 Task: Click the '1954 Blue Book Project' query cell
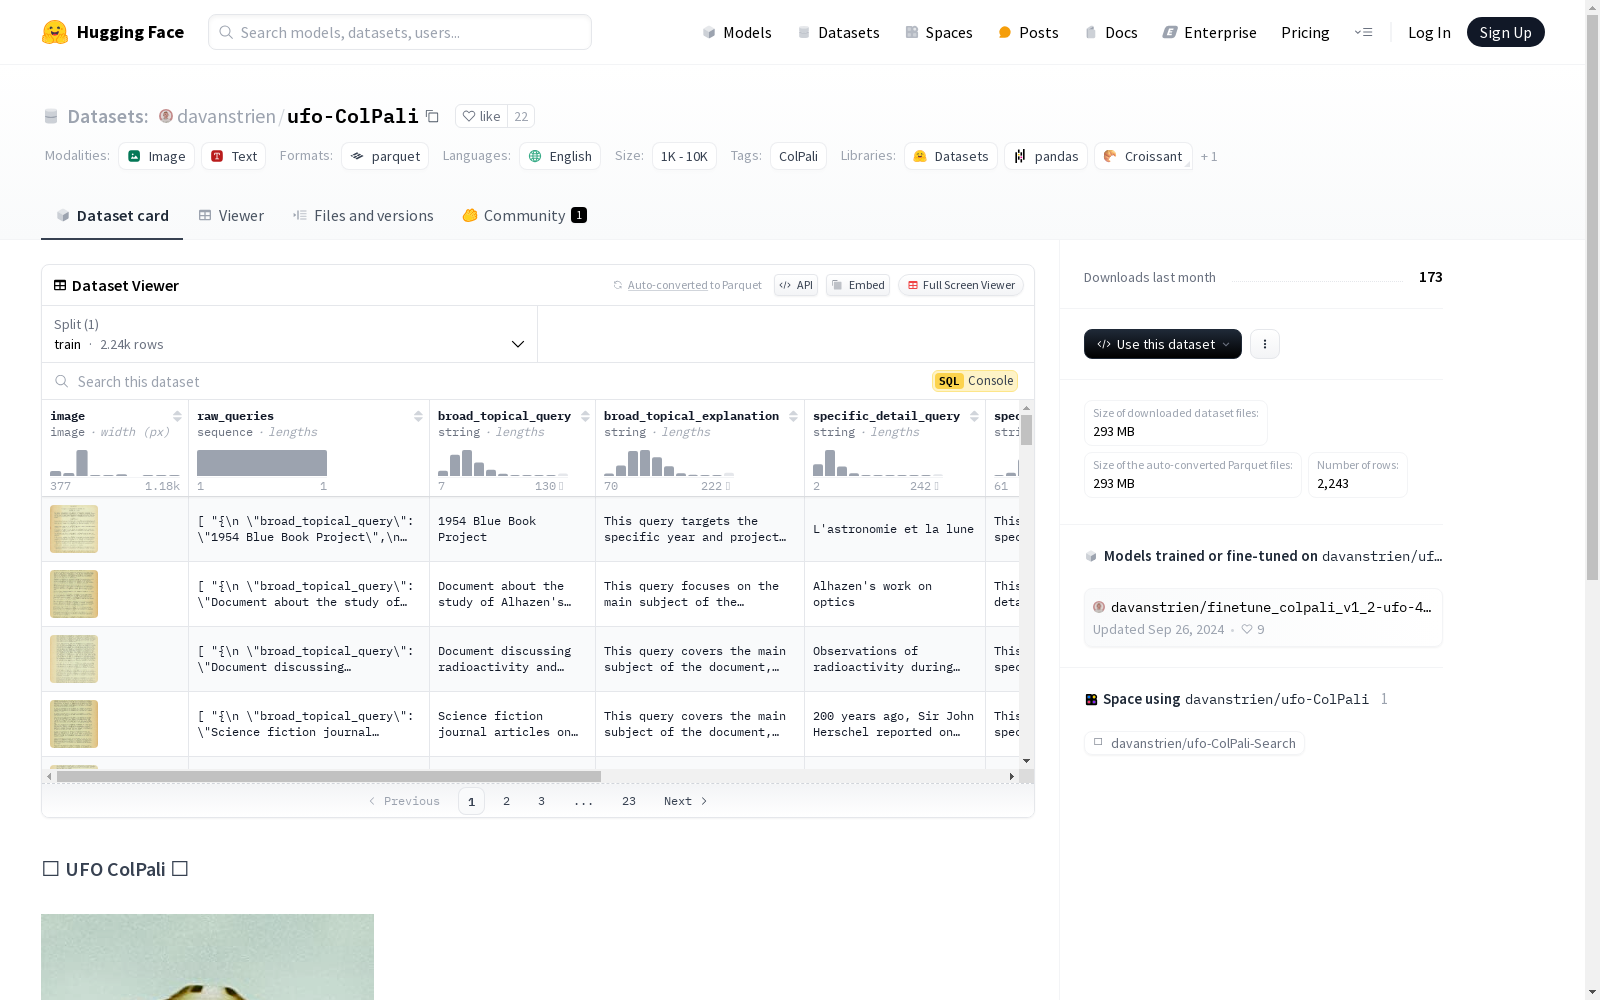coord(512,529)
